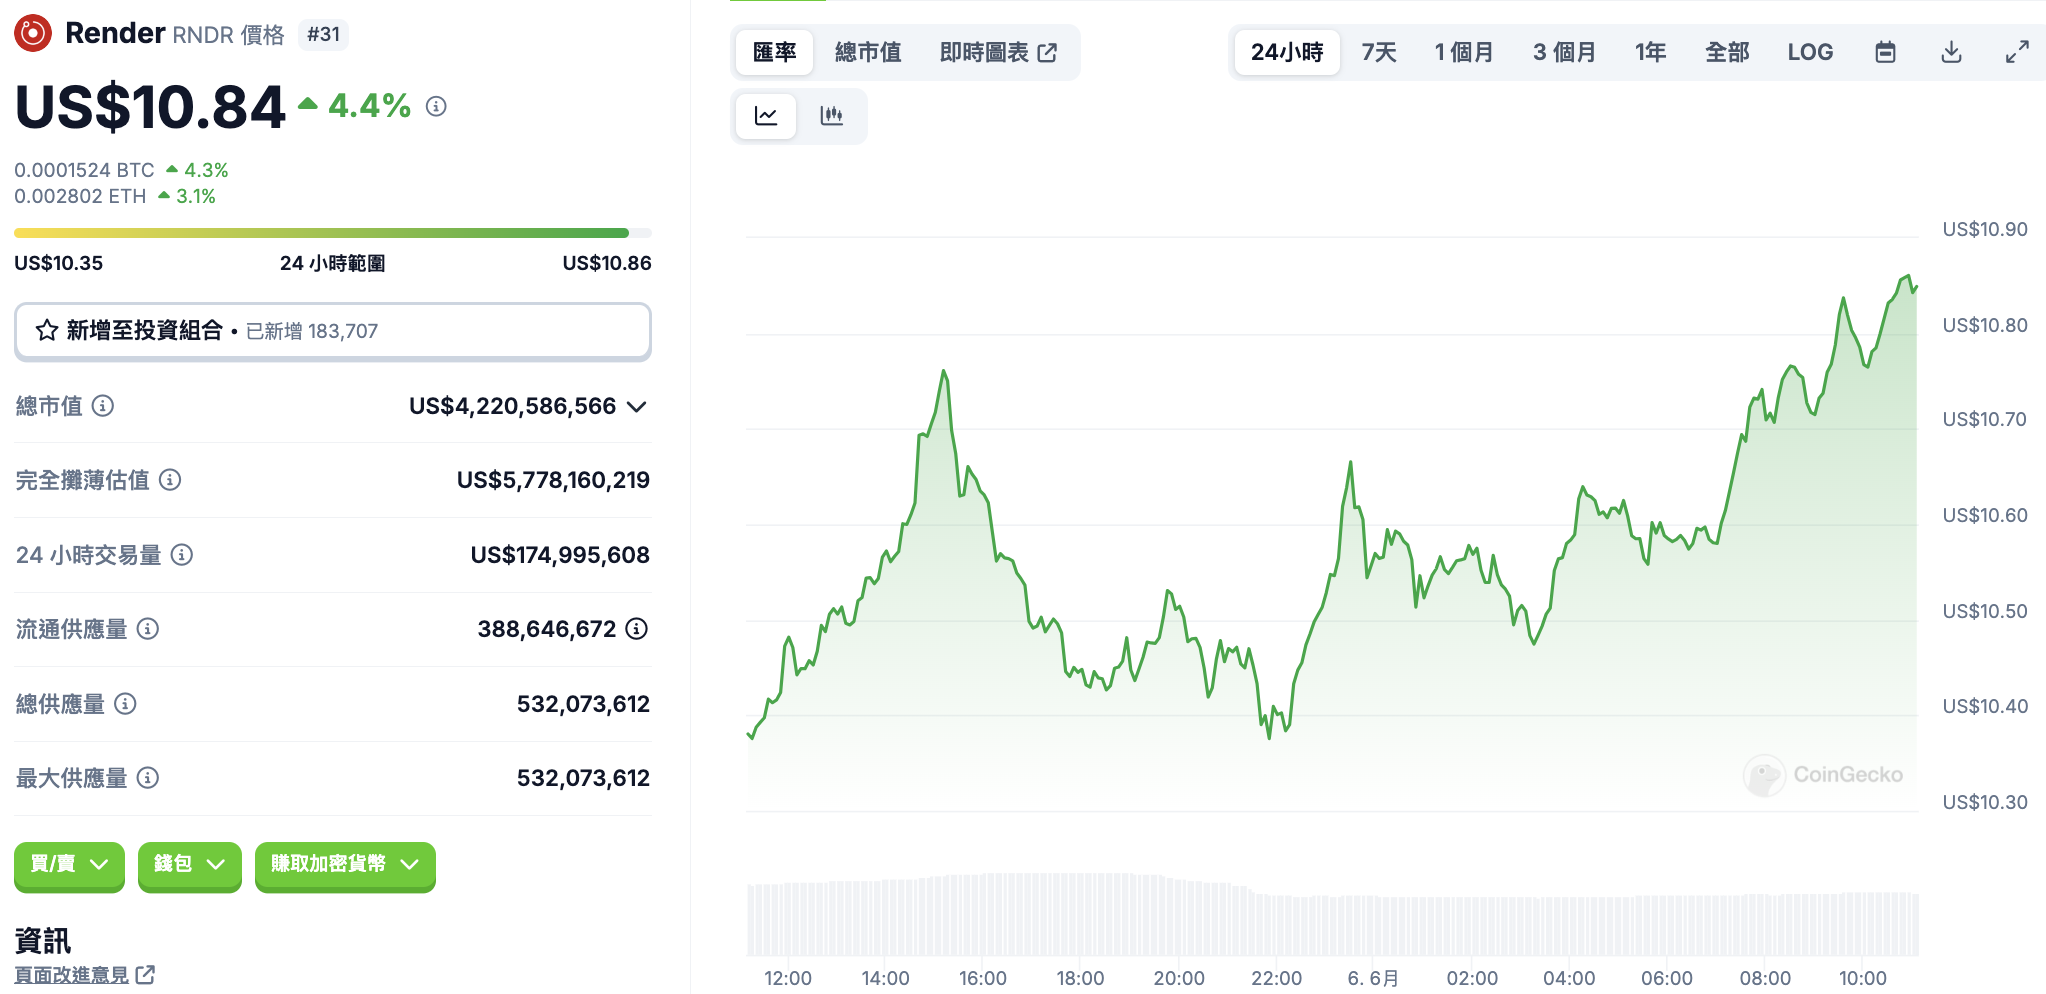Open the 賺取加密貨幣 dropdown
Viewport: 2046px width, 994px height.
tap(345, 865)
